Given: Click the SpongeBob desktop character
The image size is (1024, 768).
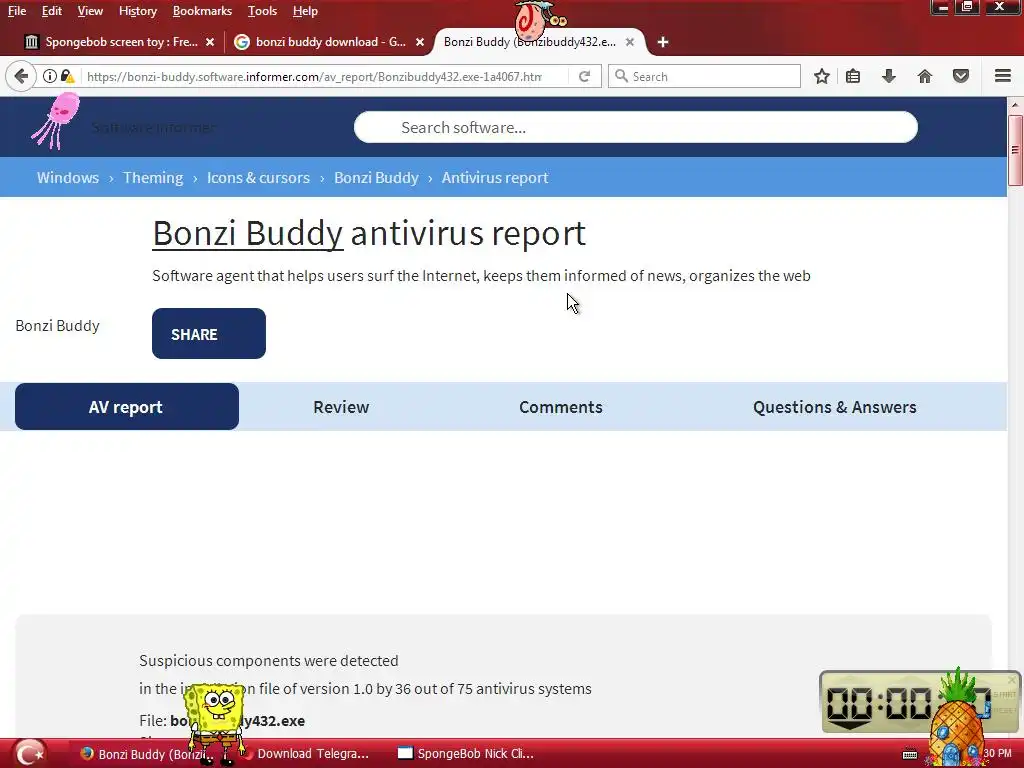Looking at the screenshot, I should [214, 724].
